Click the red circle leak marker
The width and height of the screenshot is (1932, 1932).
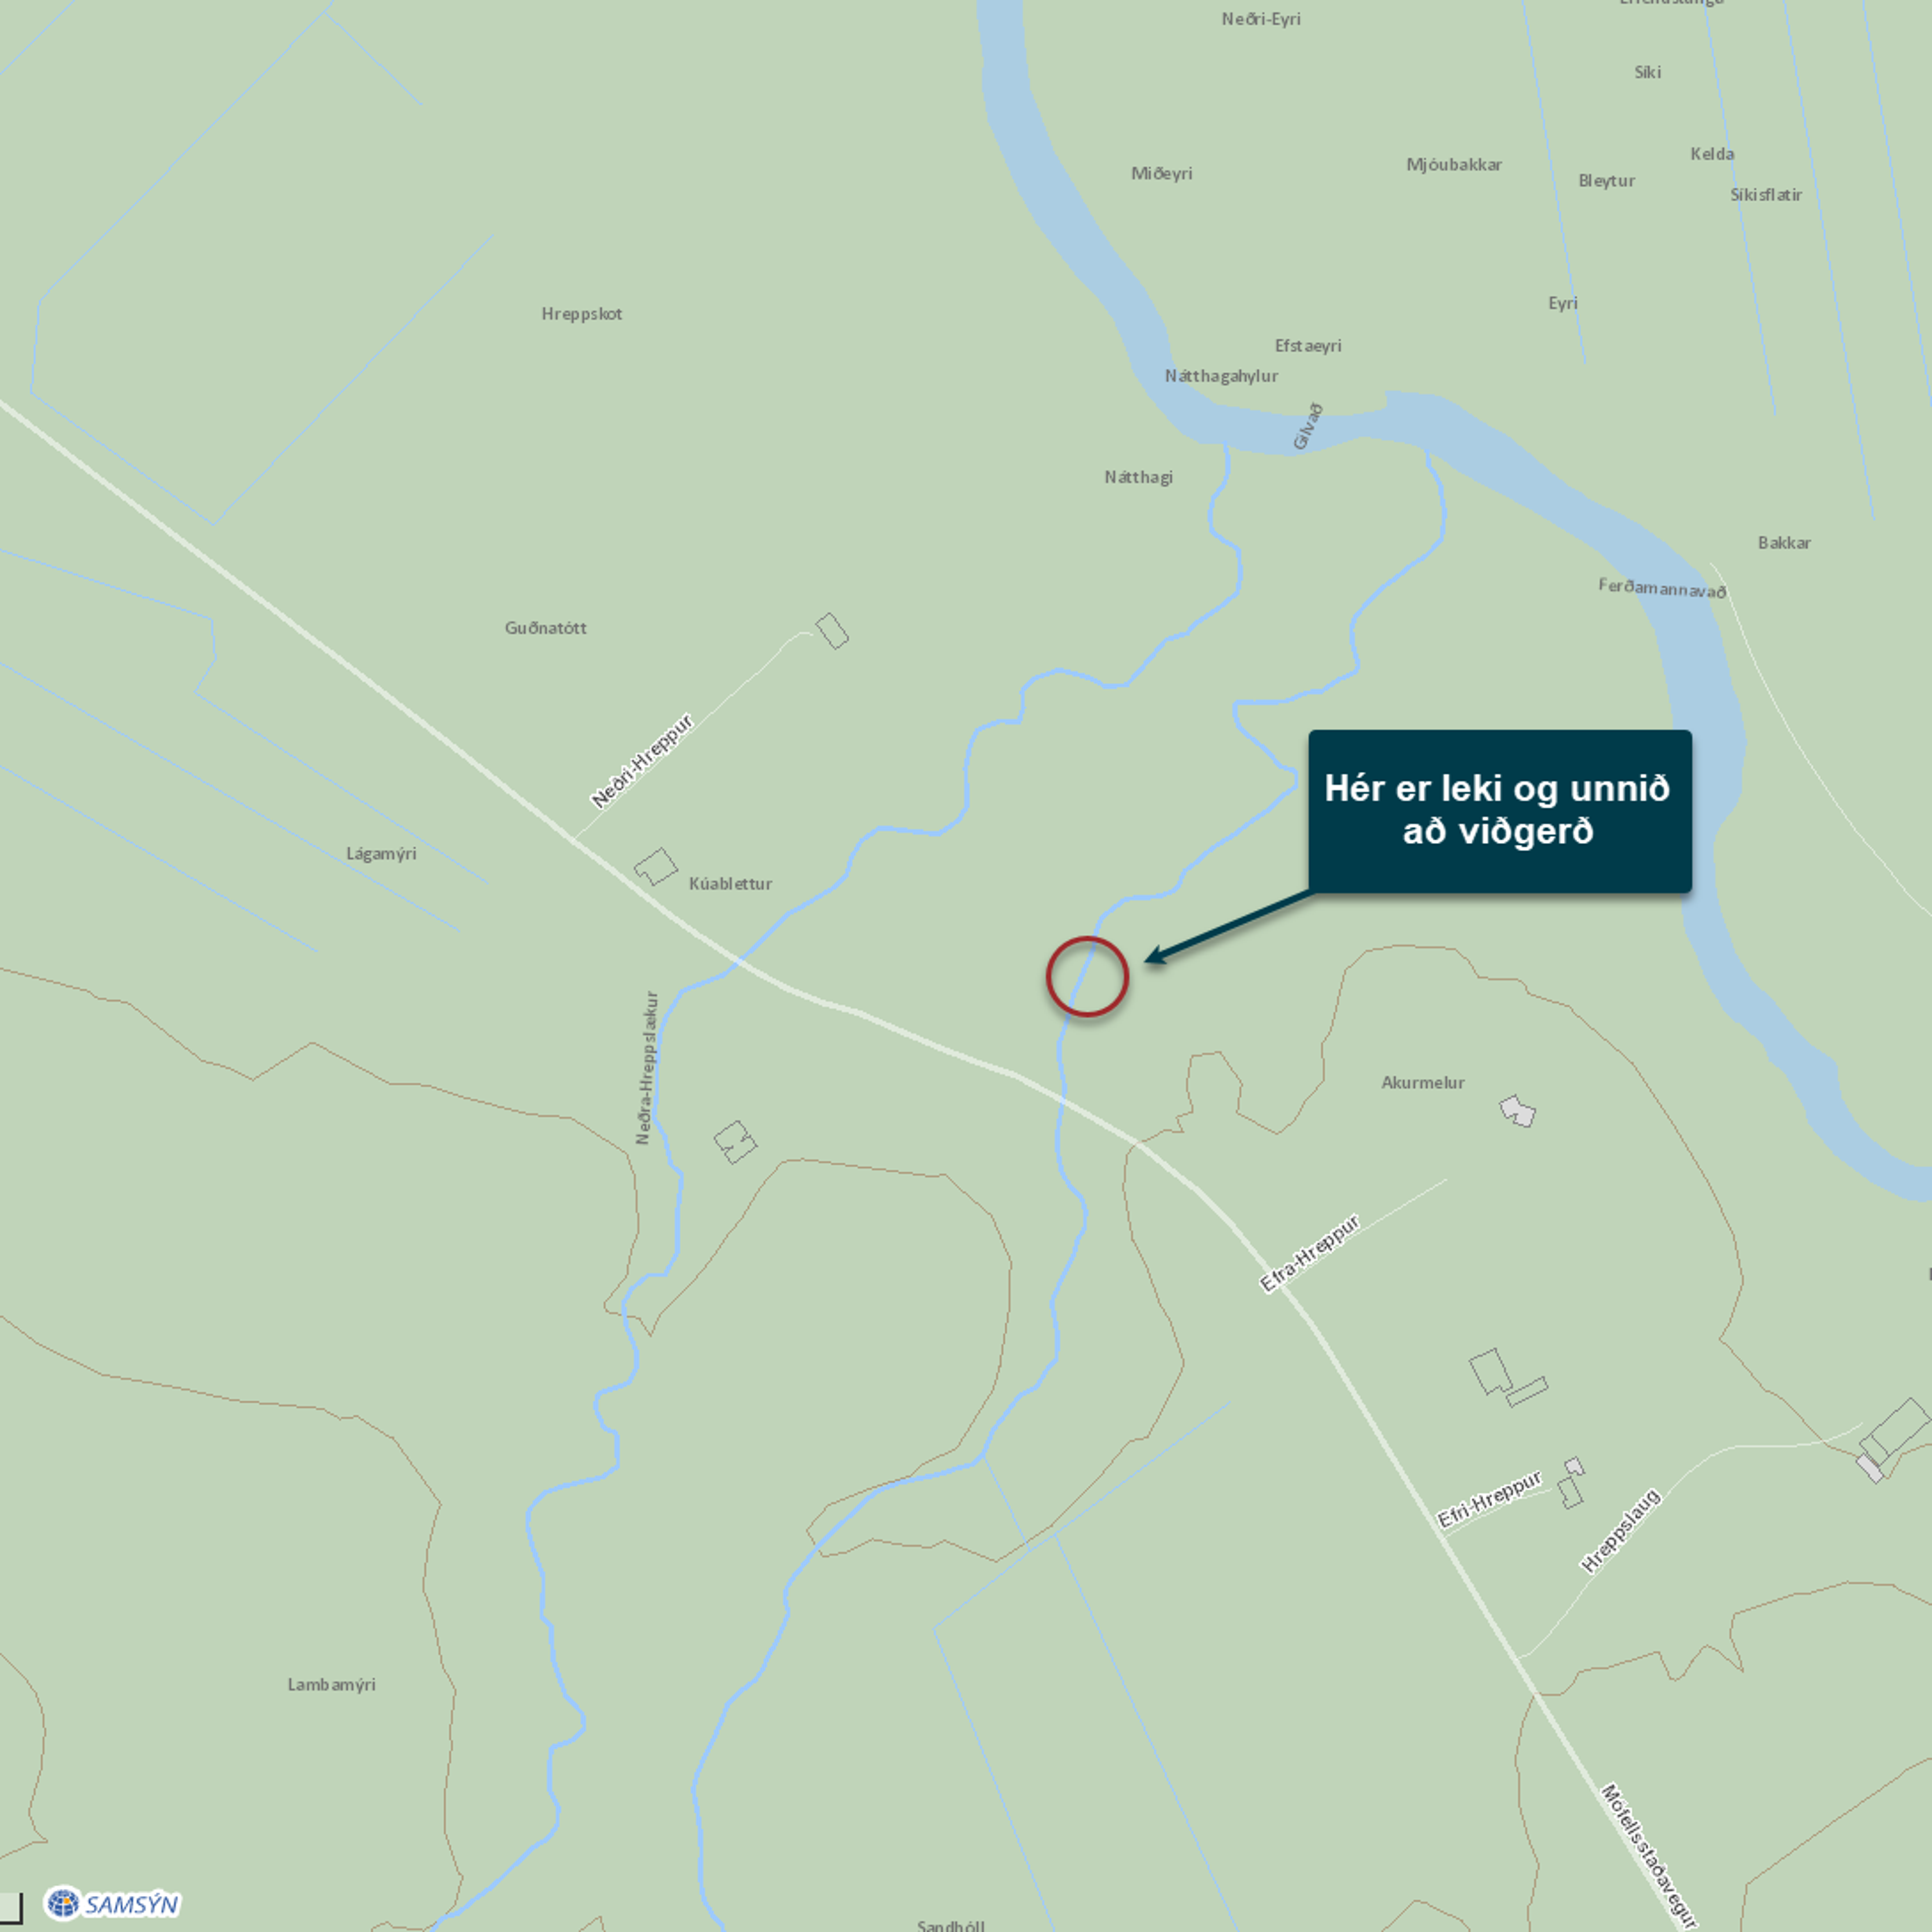[1087, 977]
